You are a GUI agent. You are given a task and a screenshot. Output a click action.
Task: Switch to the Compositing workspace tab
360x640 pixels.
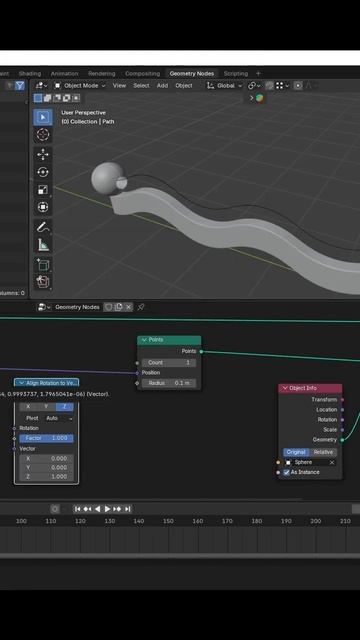pos(142,73)
